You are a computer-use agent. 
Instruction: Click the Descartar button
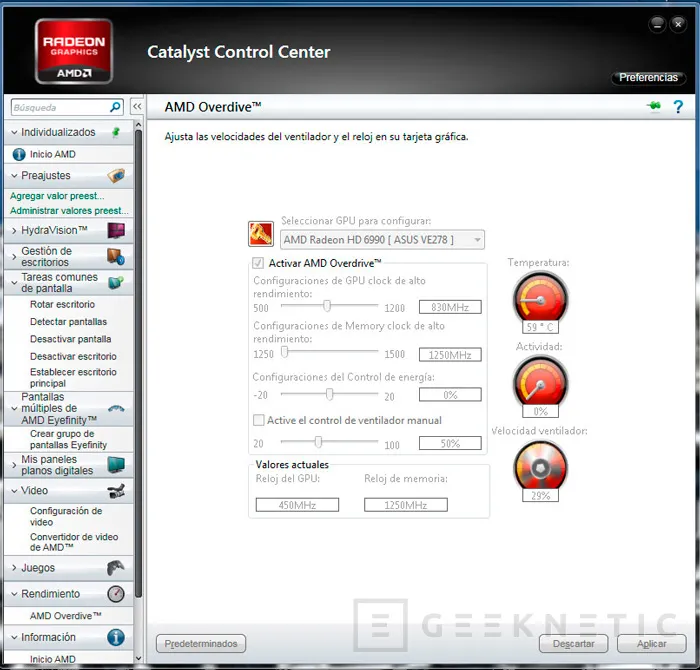pos(573,644)
